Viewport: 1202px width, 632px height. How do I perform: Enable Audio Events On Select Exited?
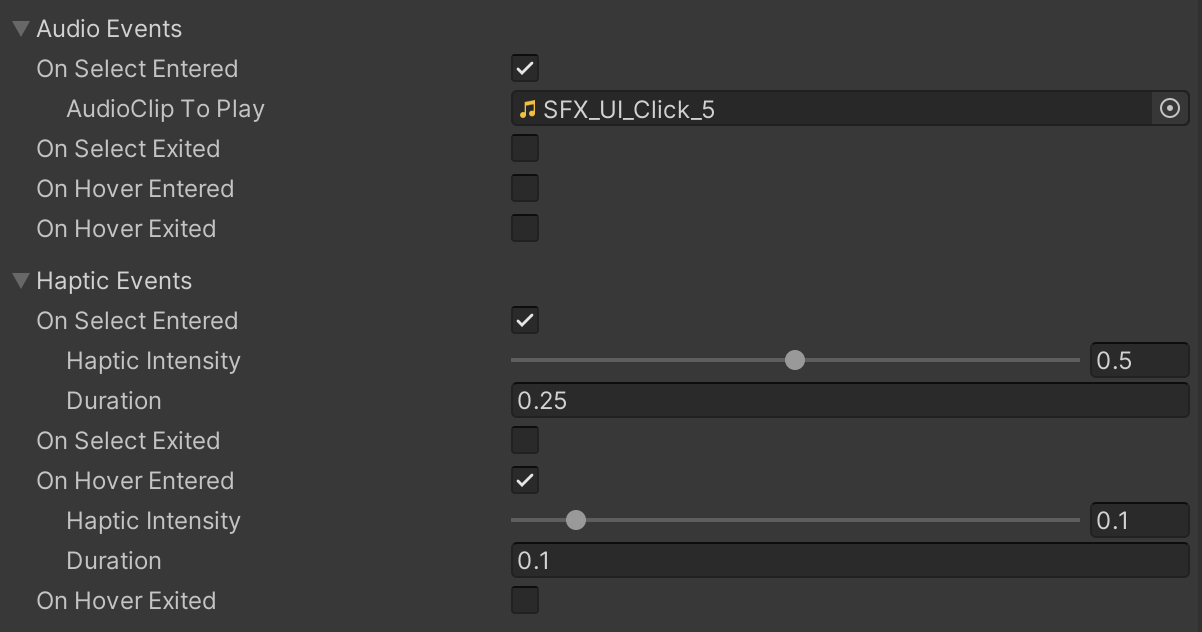coord(525,149)
